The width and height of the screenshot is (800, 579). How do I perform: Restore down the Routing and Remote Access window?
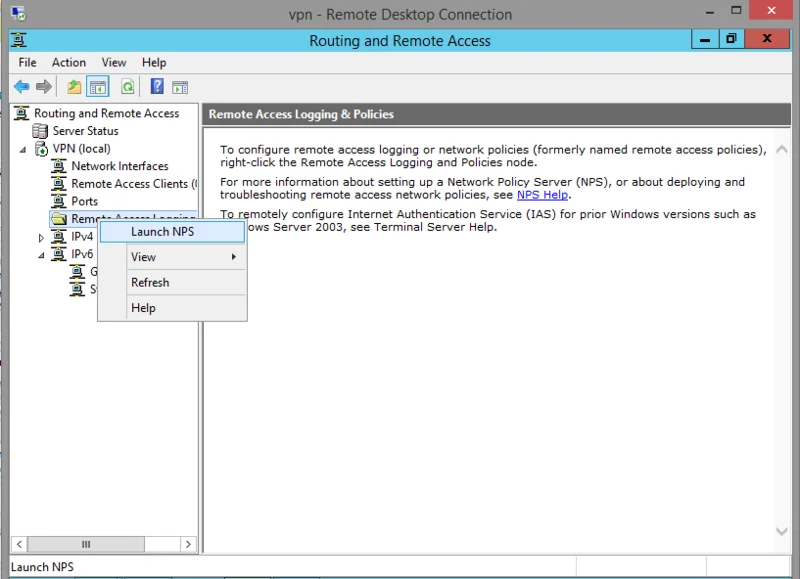[x=732, y=39]
